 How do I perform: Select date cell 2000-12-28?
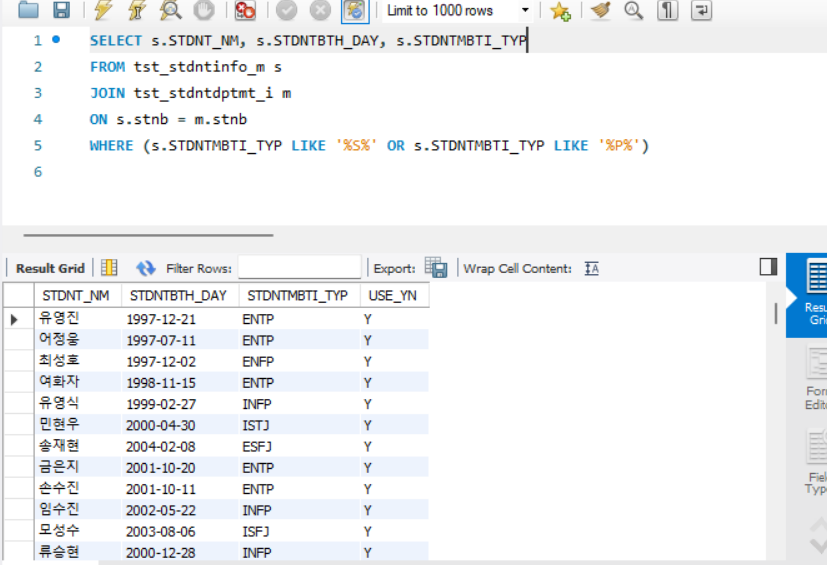(x=180, y=552)
